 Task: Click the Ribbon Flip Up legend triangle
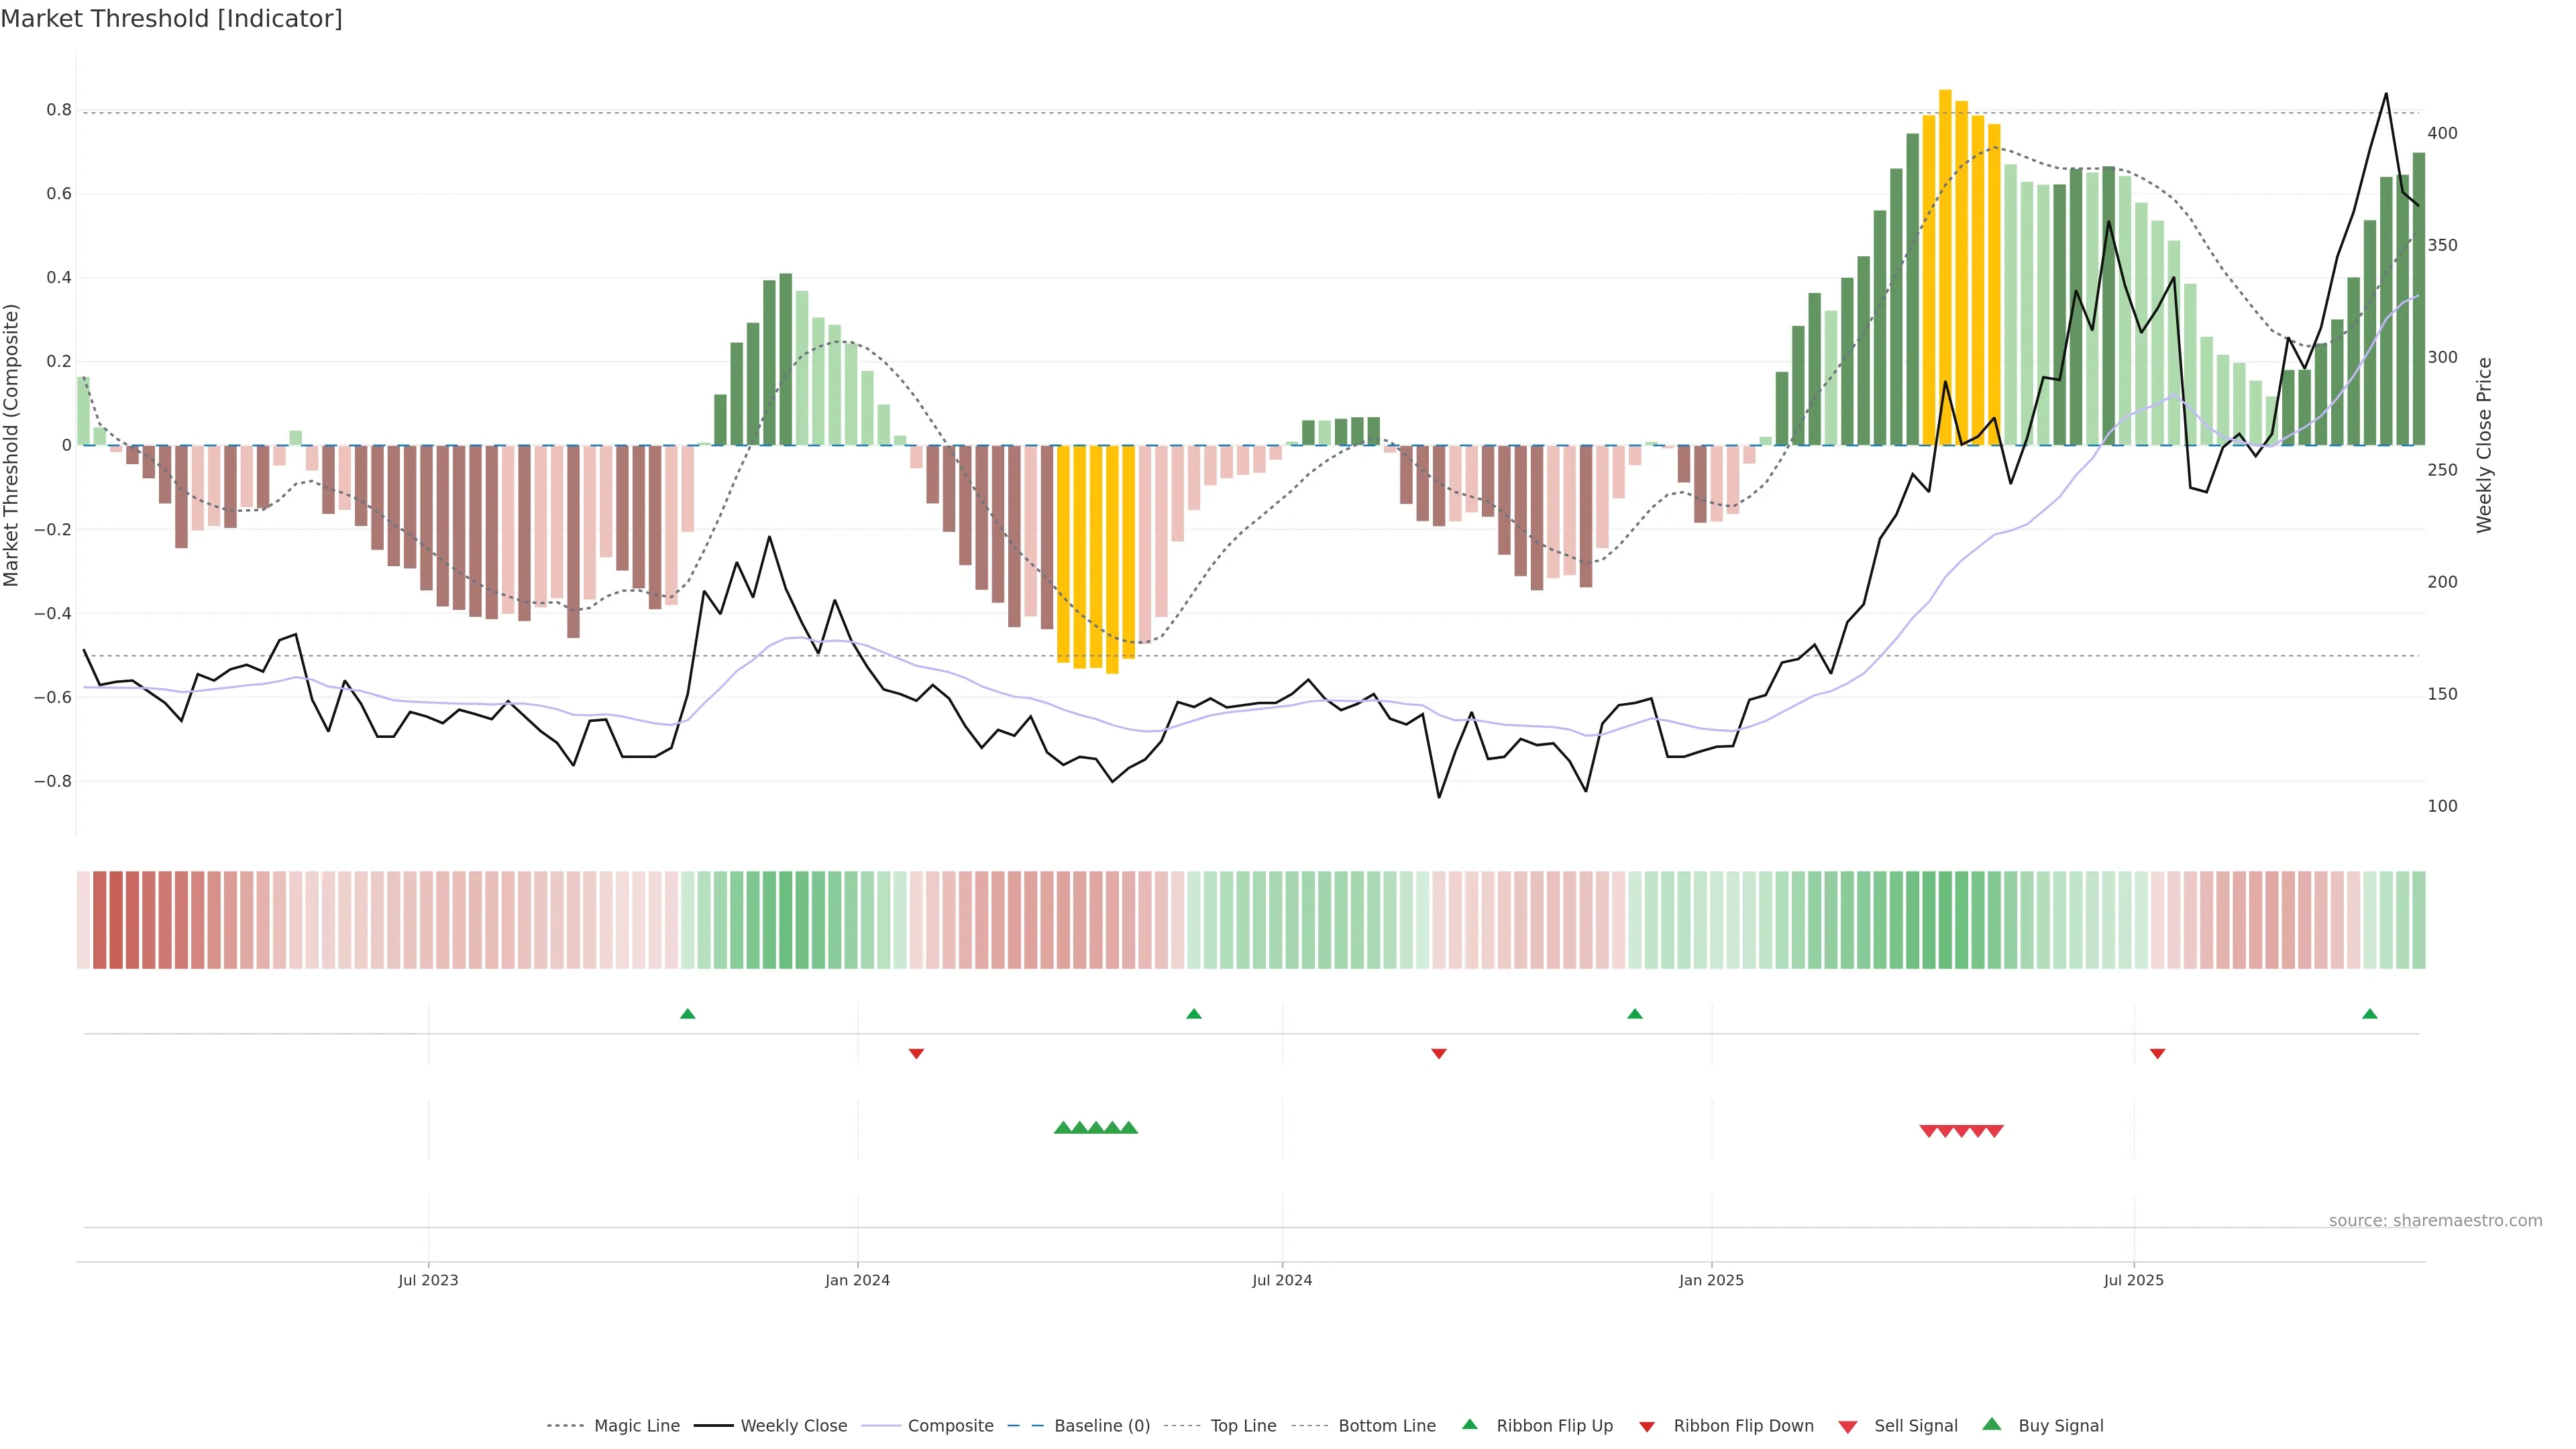click(x=1469, y=1424)
